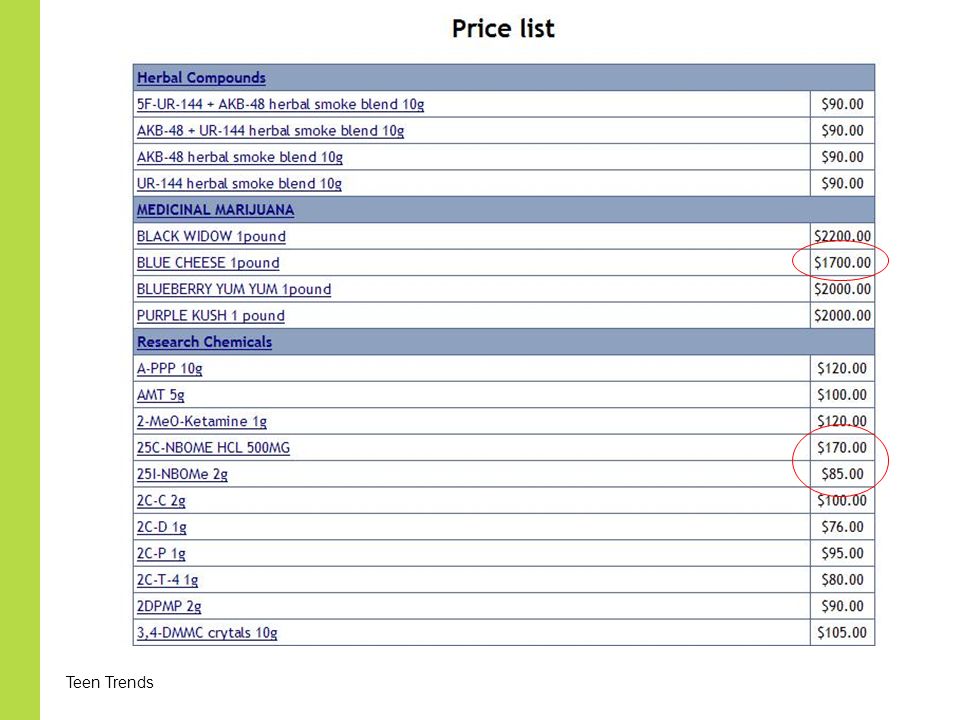This screenshot has height=720, width=960.
Task: Open the 2DPMP 2g link
Action: point(168,606)
